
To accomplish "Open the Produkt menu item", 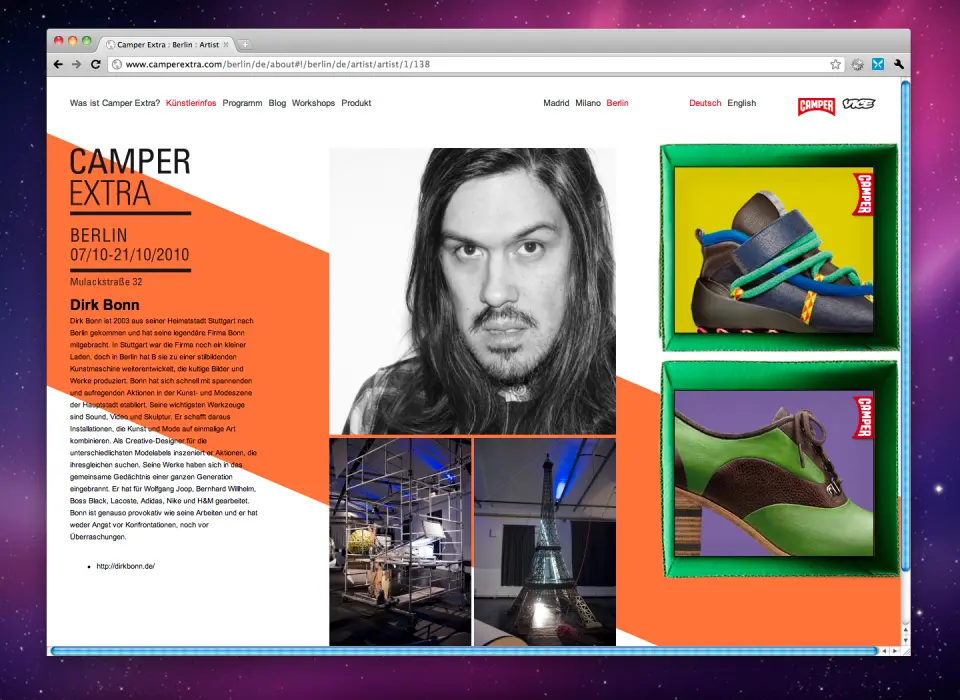I will (x=356, y=103).
